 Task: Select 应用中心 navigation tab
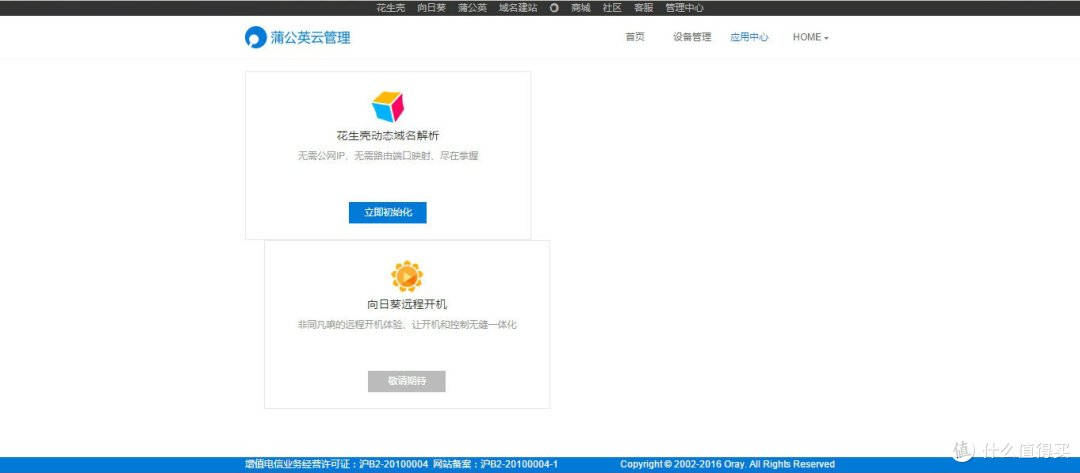pos(749,37)
